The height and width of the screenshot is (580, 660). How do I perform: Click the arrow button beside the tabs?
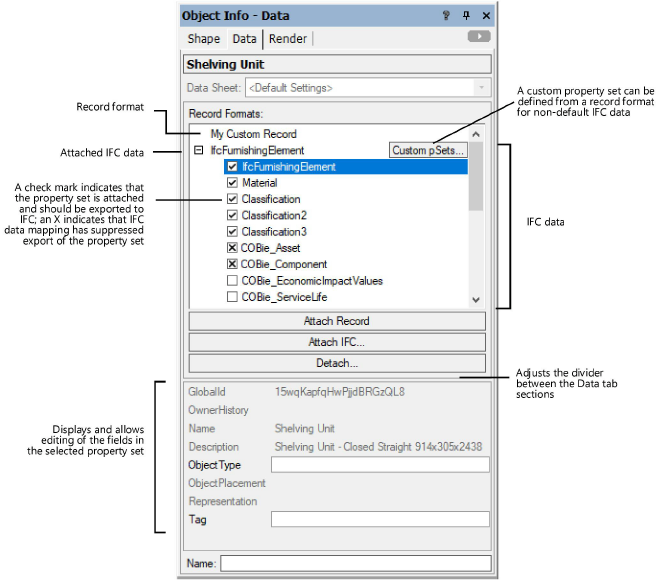click(479, 37)
